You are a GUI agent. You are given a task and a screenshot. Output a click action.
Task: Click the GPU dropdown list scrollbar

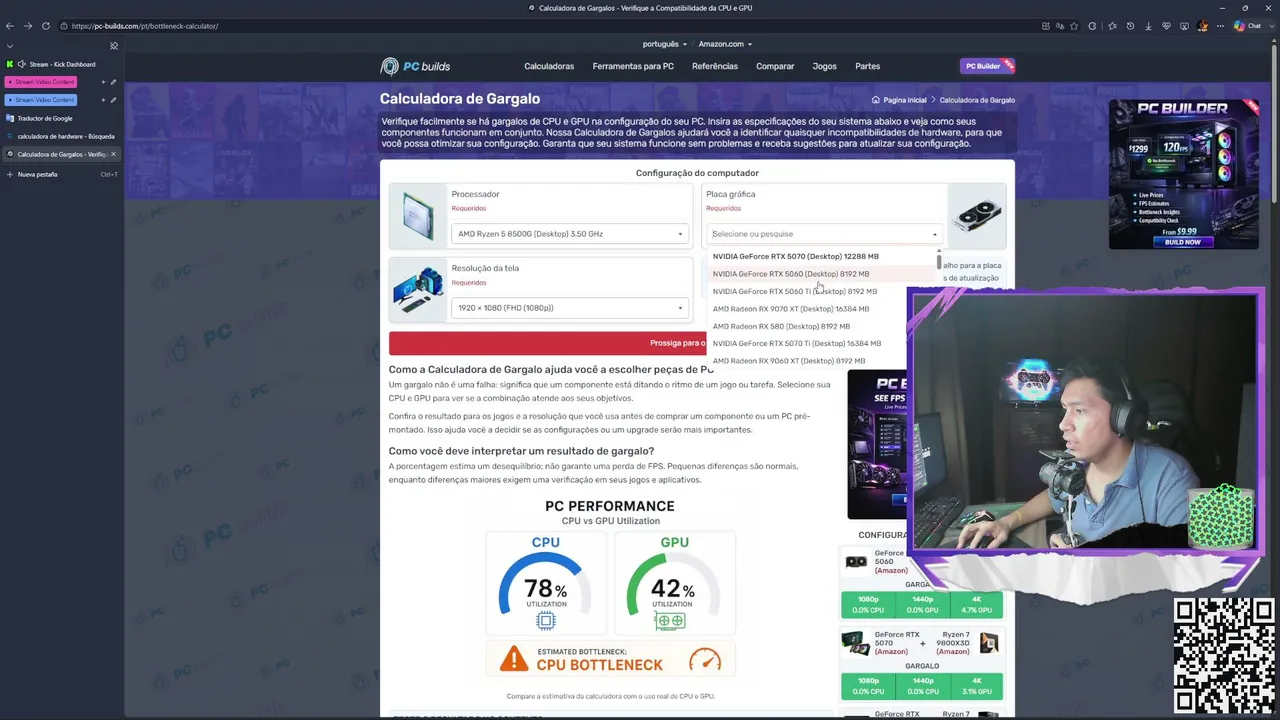939,261
